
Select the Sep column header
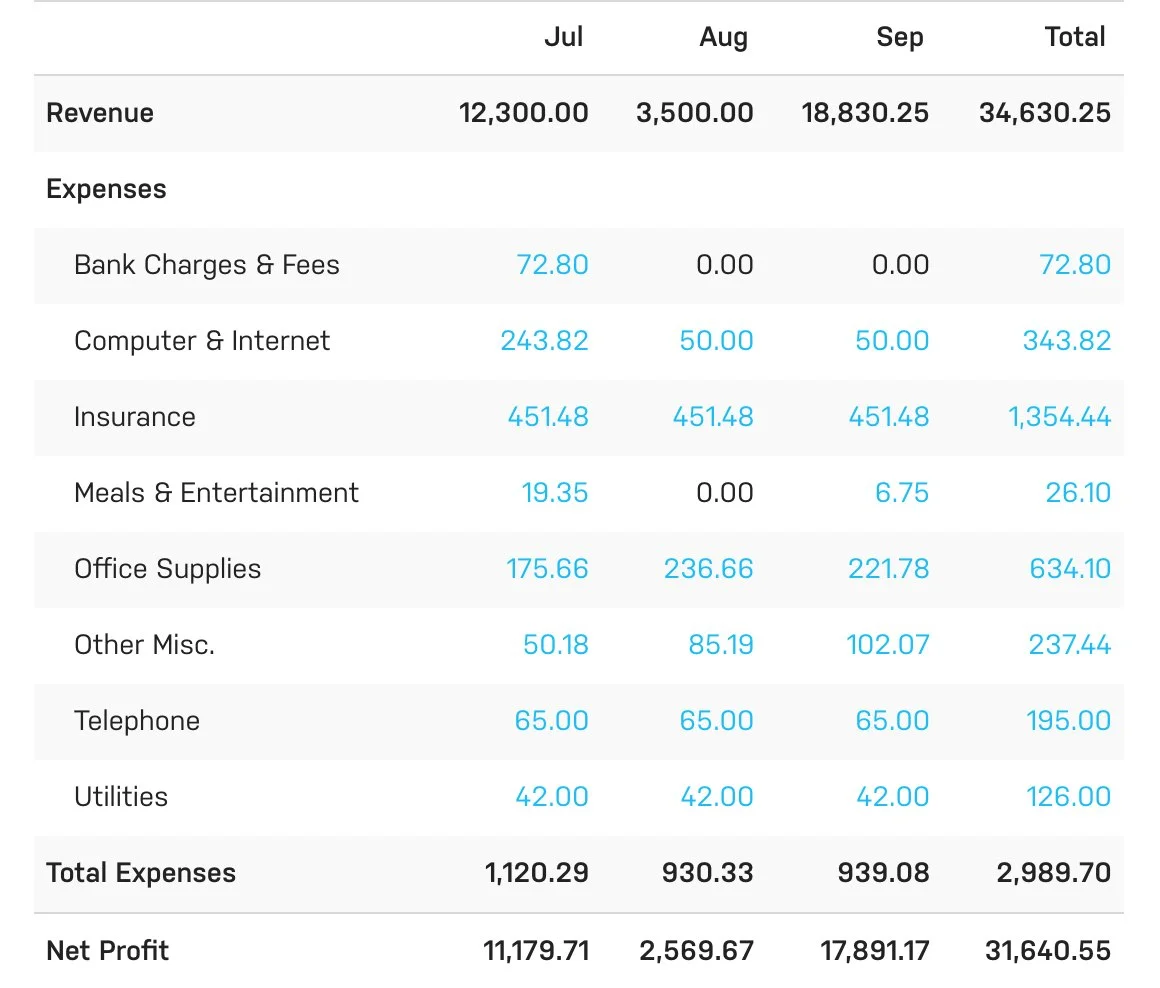(x=899, y=37)
